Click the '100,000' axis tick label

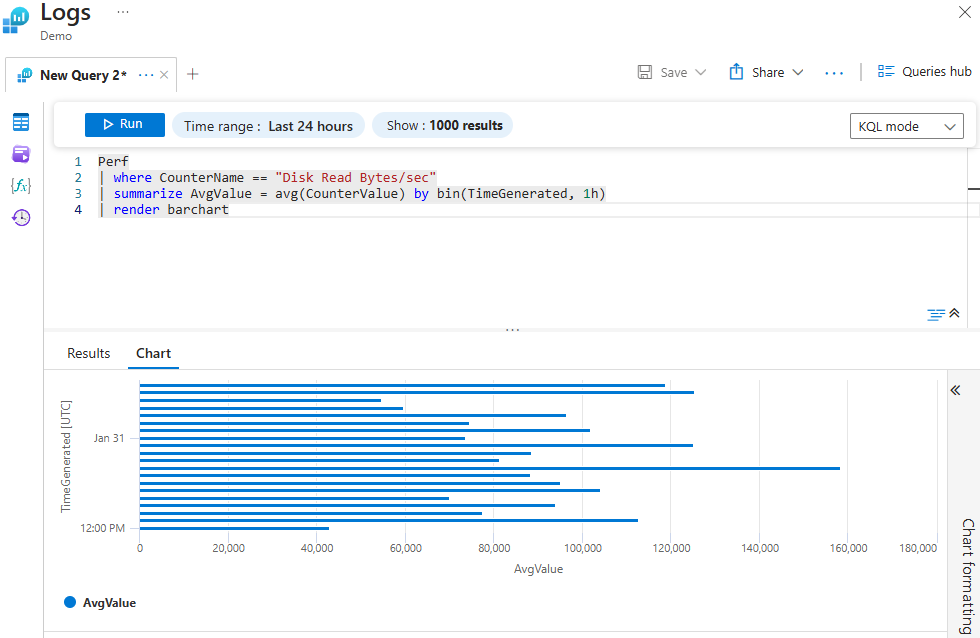pos(582,548)
